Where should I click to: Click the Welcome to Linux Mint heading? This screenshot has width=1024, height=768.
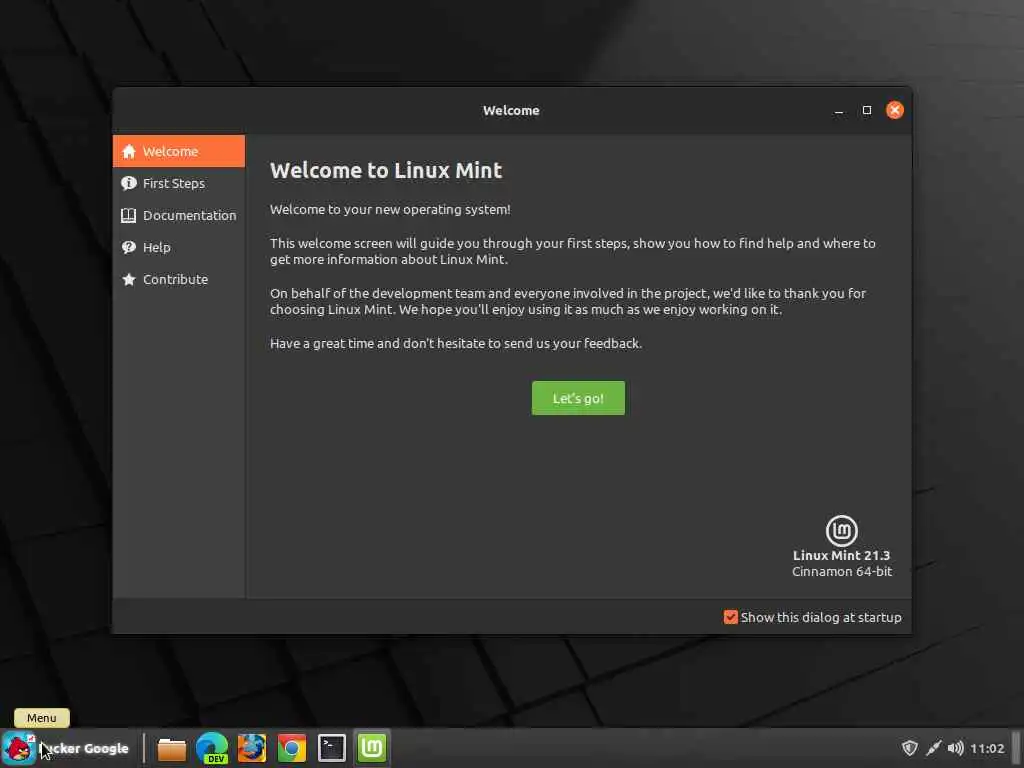coord(386,170)
